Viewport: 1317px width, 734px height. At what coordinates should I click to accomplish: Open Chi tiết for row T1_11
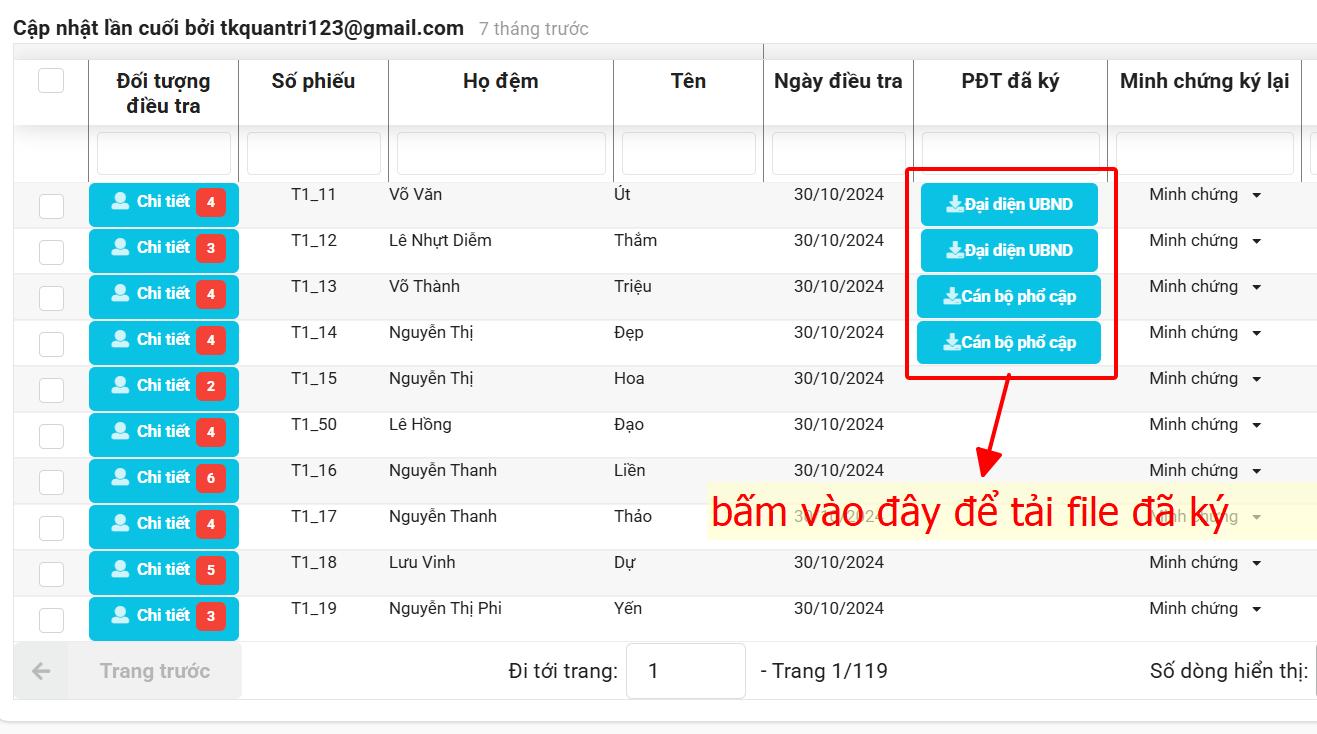(151, 202)
